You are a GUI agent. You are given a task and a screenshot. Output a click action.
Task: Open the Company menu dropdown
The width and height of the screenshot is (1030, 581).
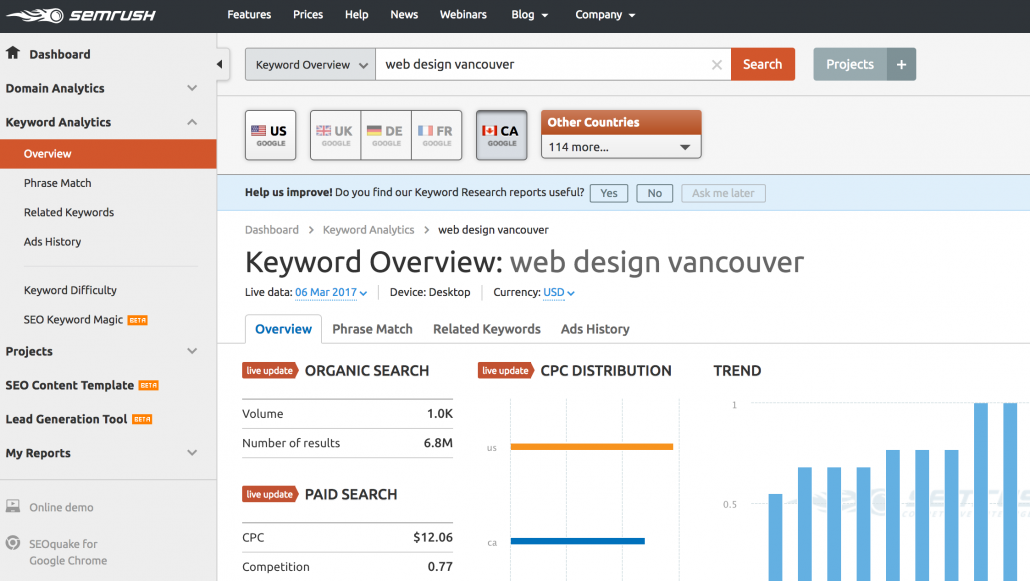(605, 14)
